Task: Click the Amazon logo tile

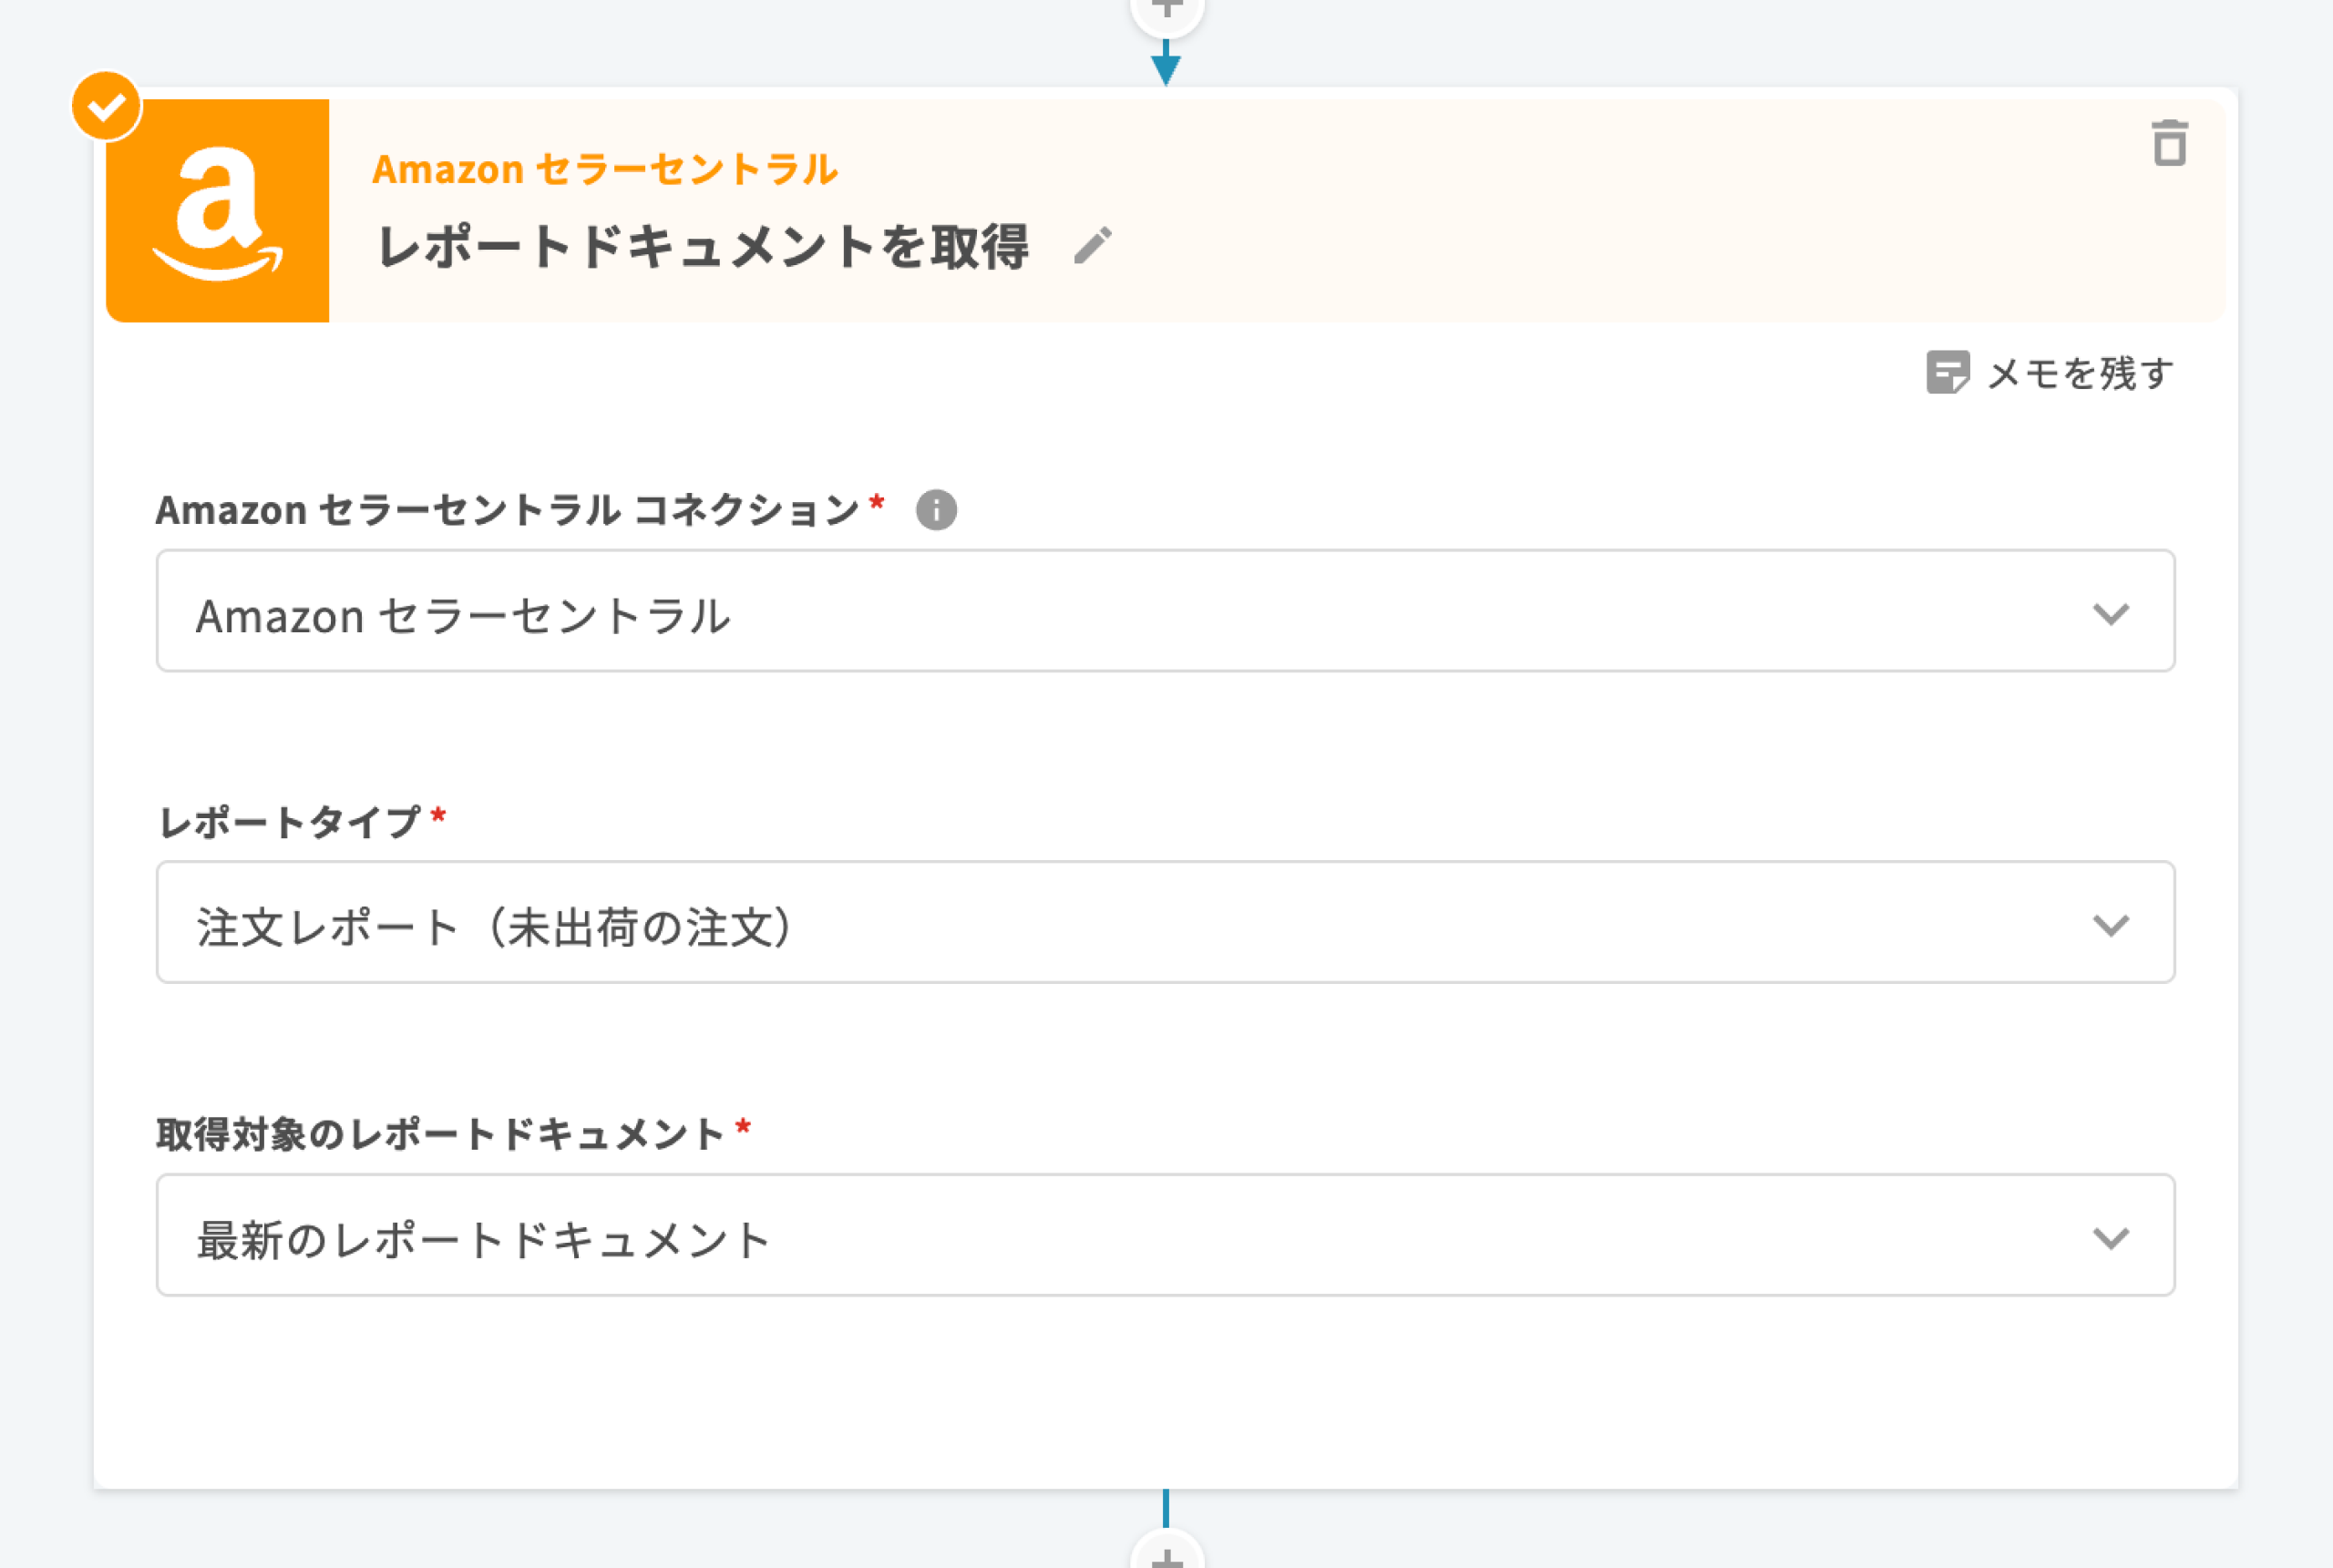Action: 218,211
